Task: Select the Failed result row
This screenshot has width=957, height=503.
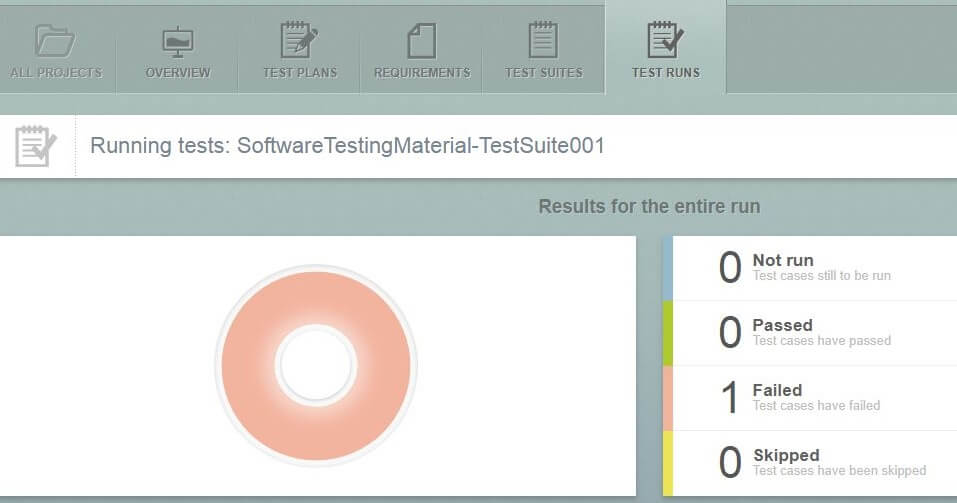Action: pos(810,398)
